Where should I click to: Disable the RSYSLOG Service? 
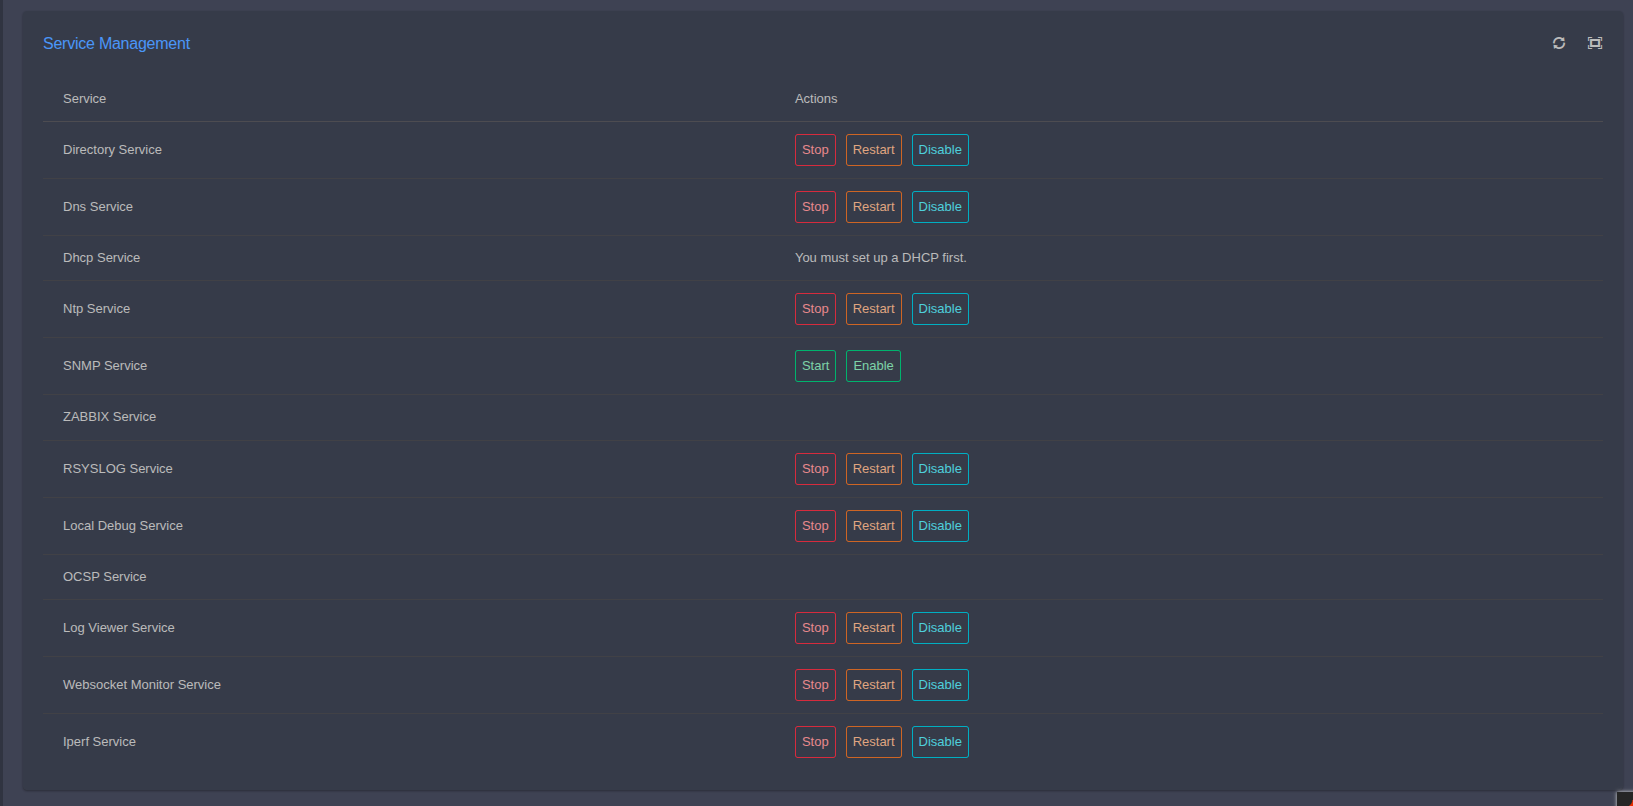939,469
